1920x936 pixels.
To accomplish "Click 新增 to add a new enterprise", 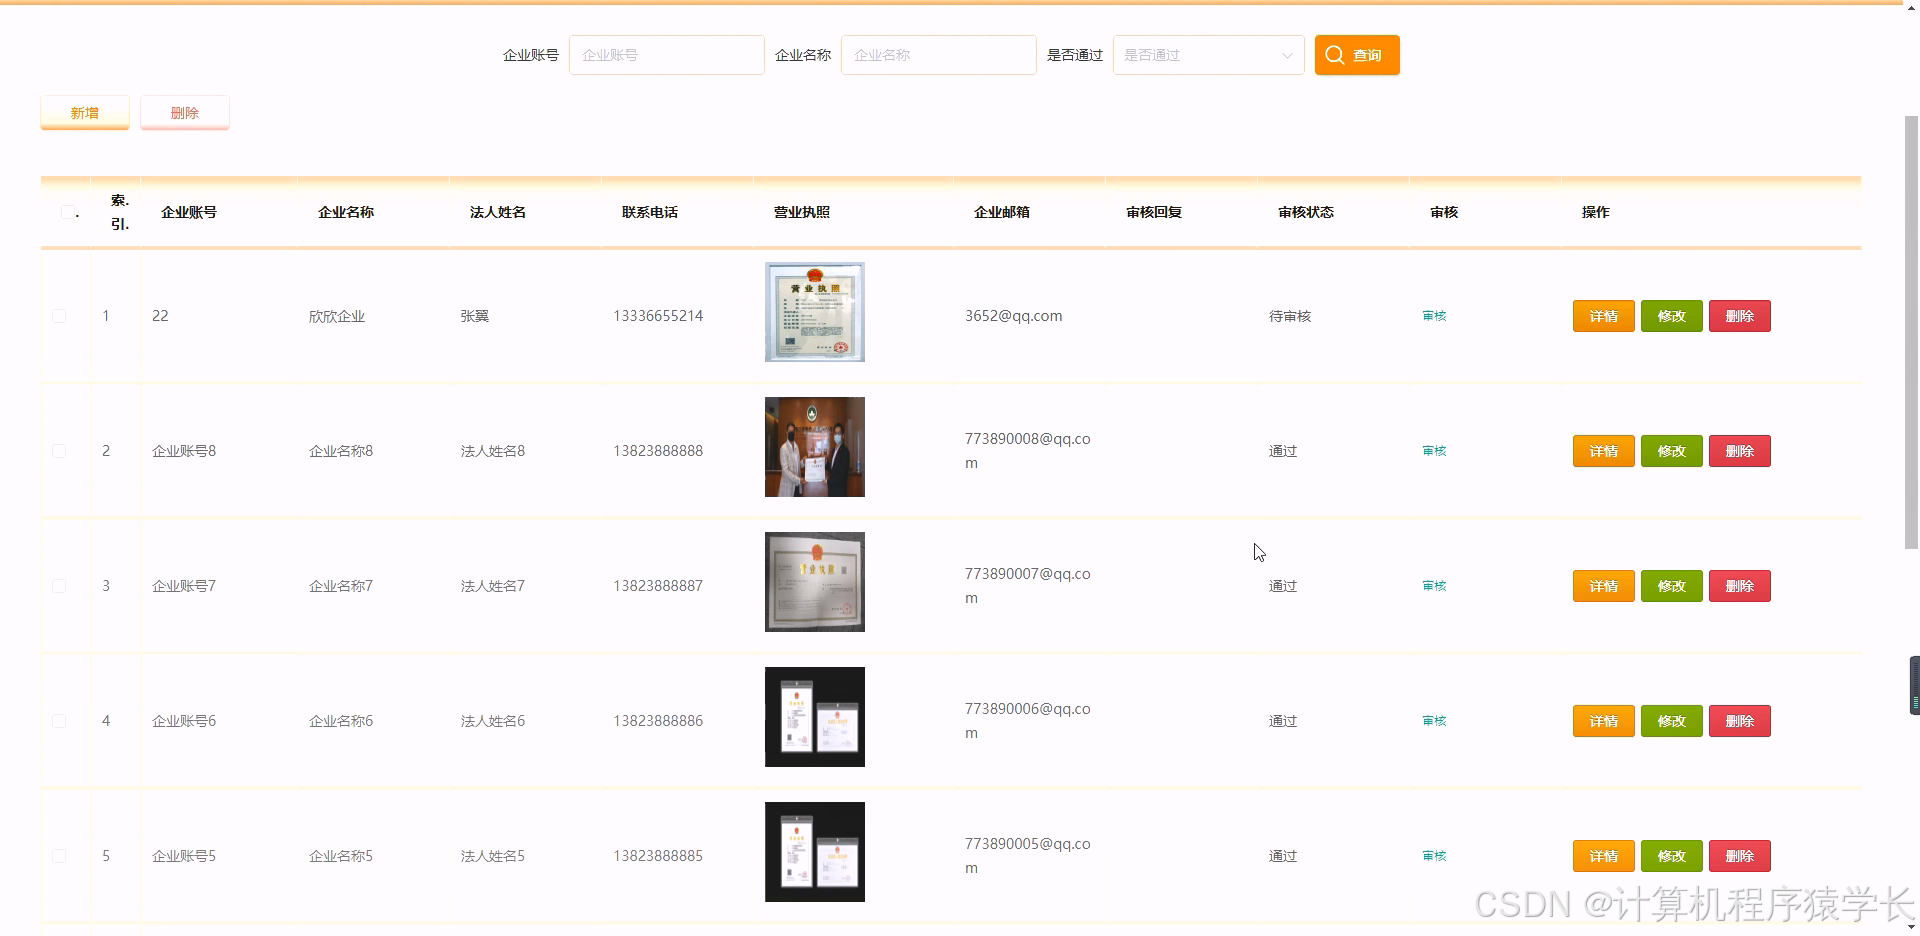I will [84, 112].
